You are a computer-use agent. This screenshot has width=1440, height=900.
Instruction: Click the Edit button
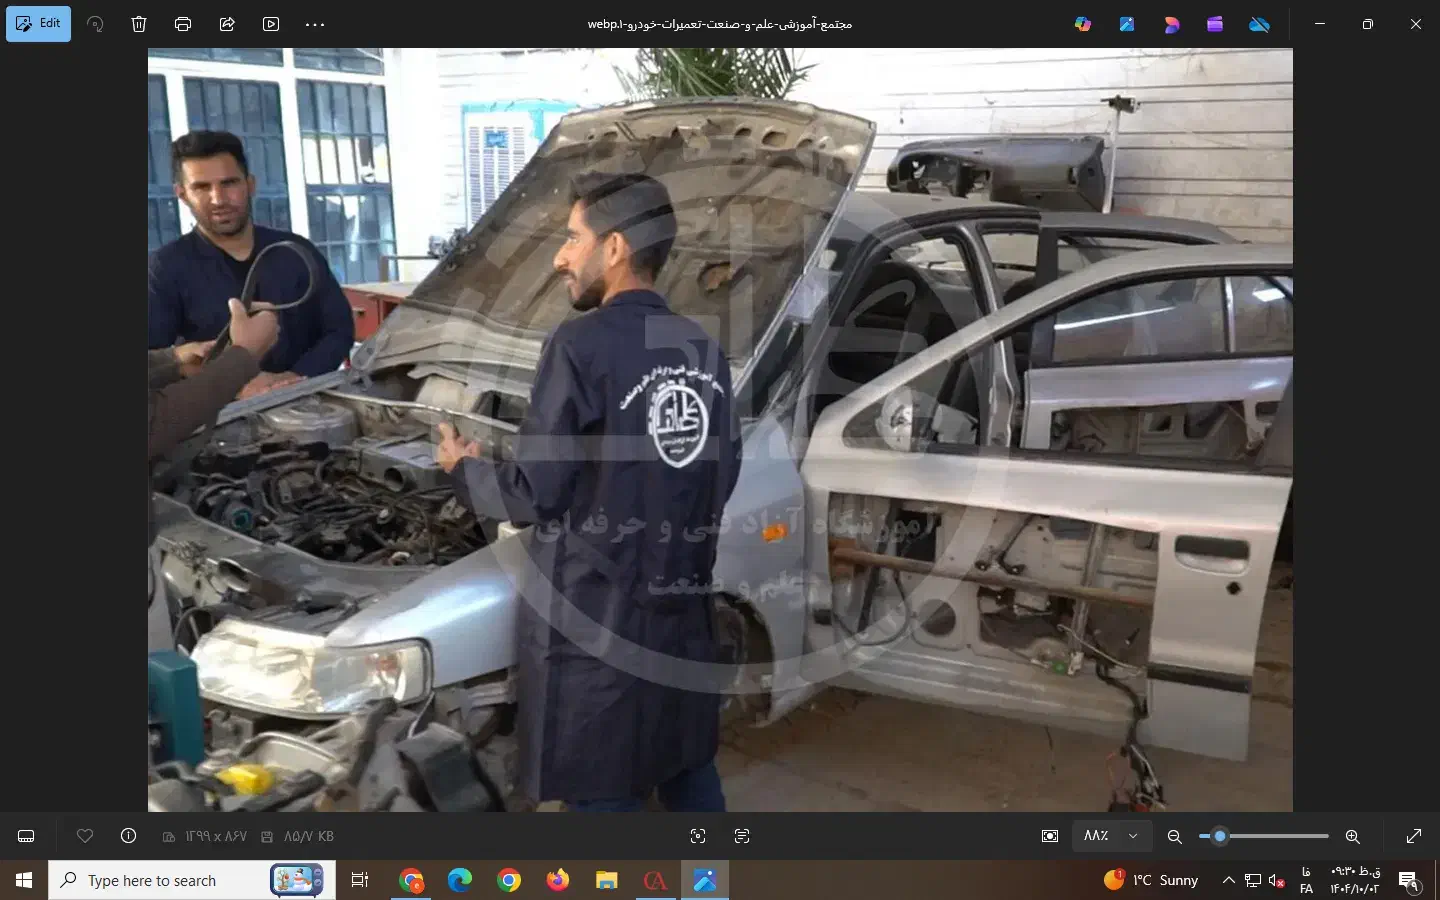click(38, 24)
